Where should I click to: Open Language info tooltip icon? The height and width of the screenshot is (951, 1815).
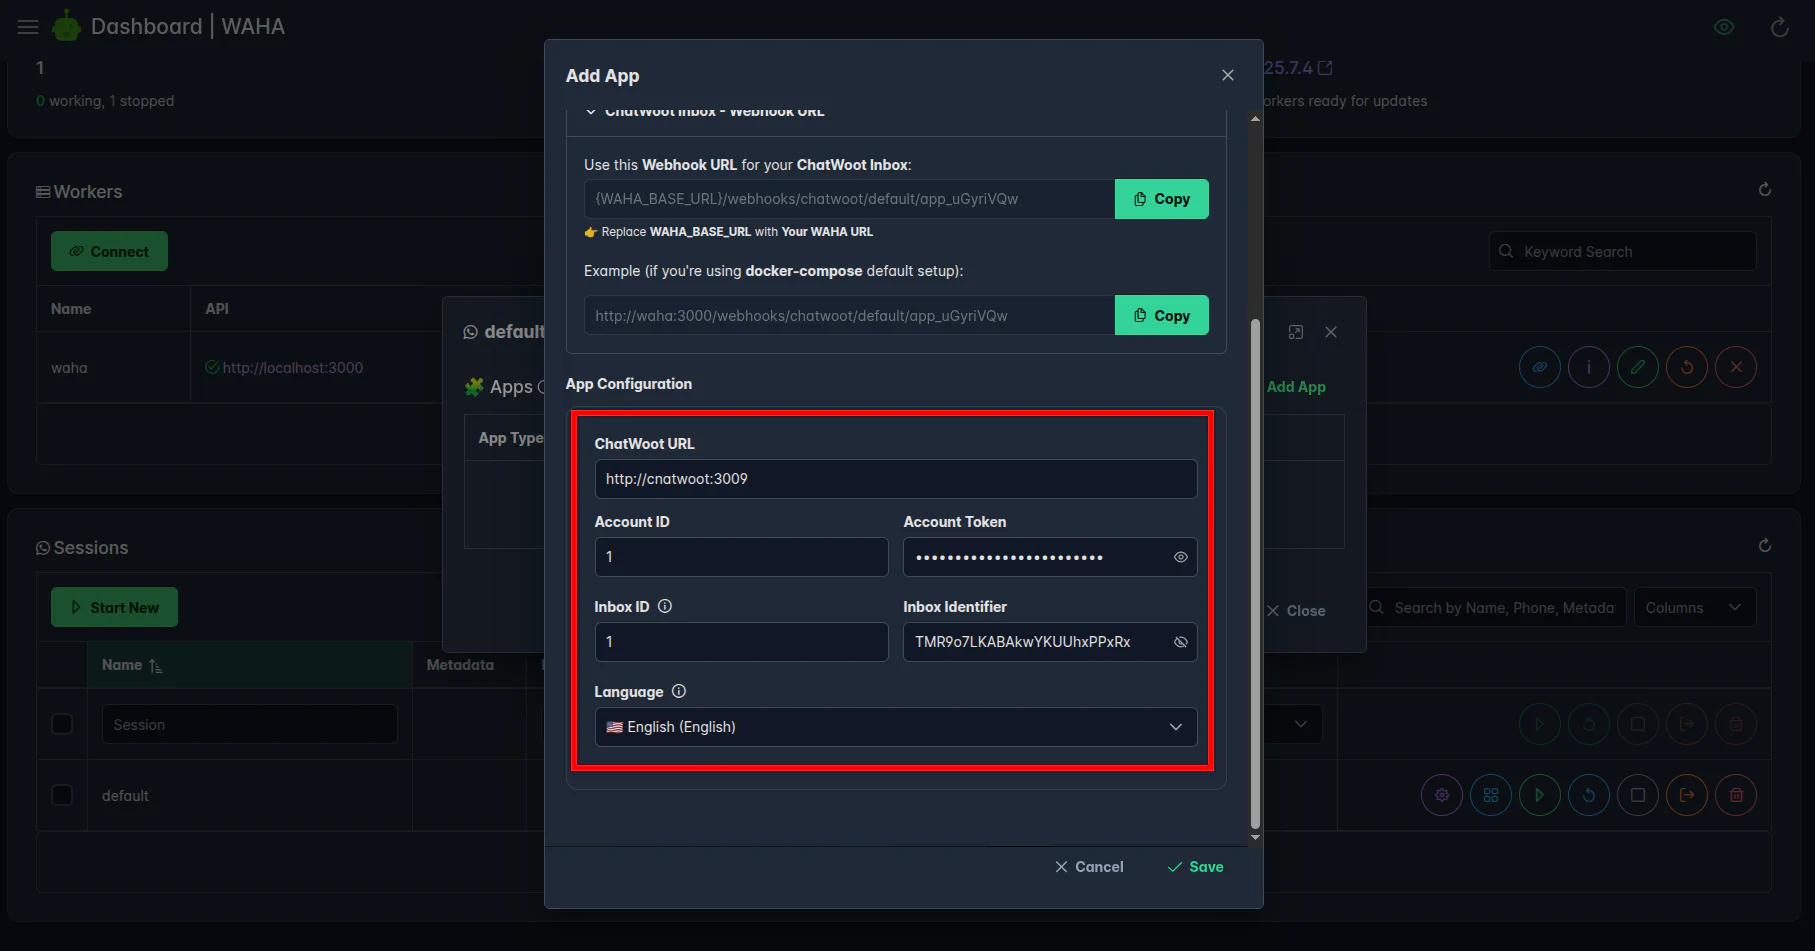tap(679, 691)
